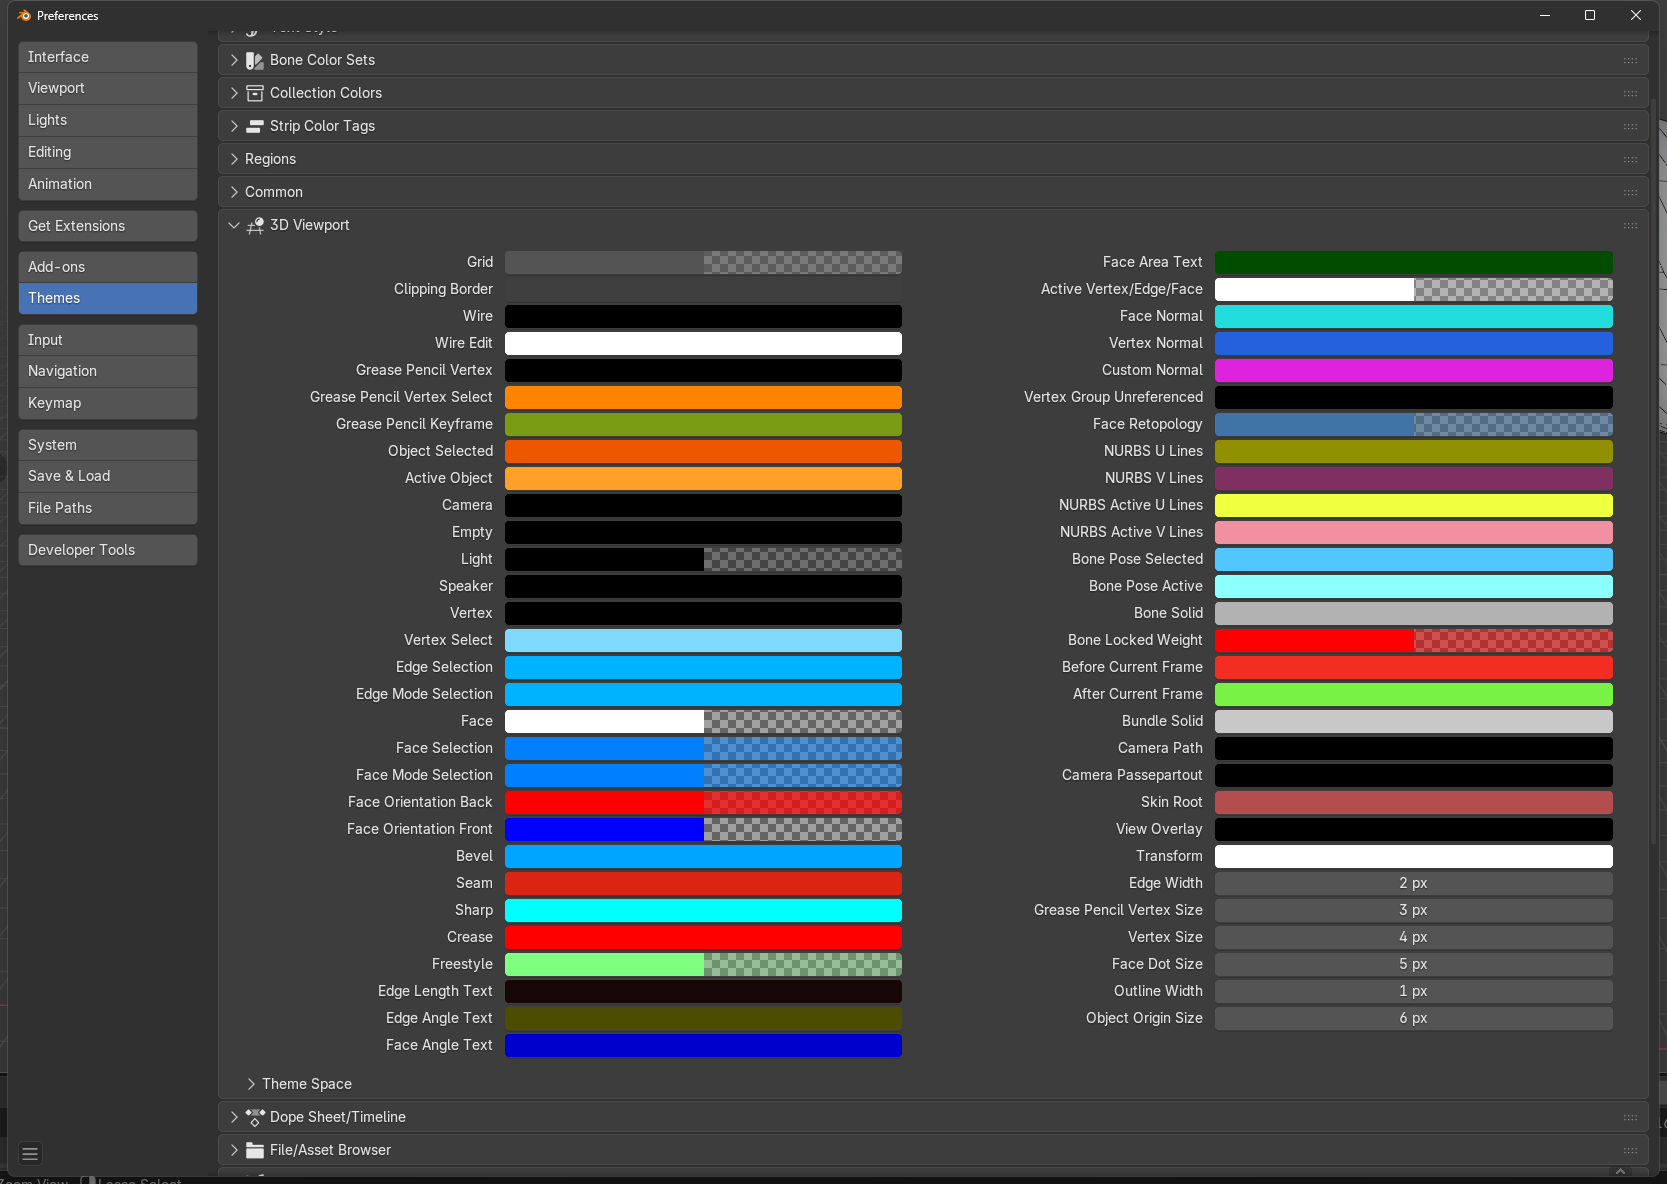This screenshot has height=1184, width=1667.
Task: Open the Keymap preferences tab
Action: pyautogui.click(x=108, y=403)
